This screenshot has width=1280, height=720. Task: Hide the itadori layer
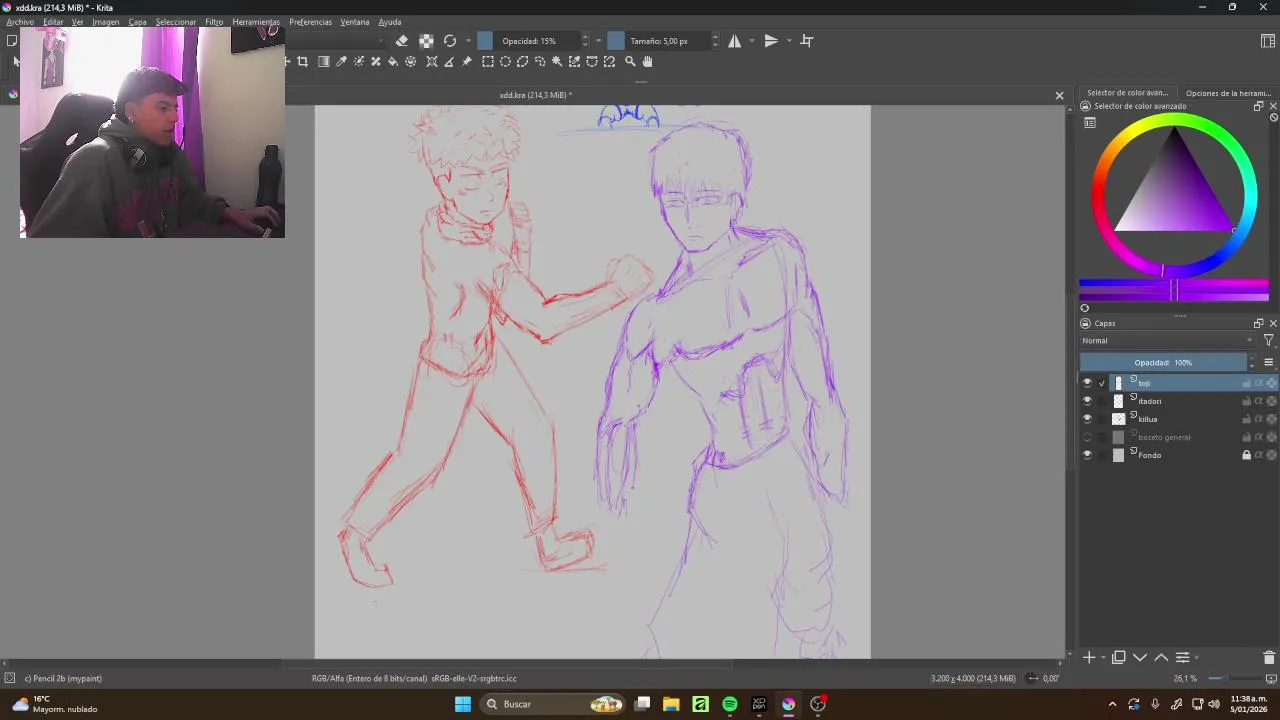click(x=1087, y=401)
